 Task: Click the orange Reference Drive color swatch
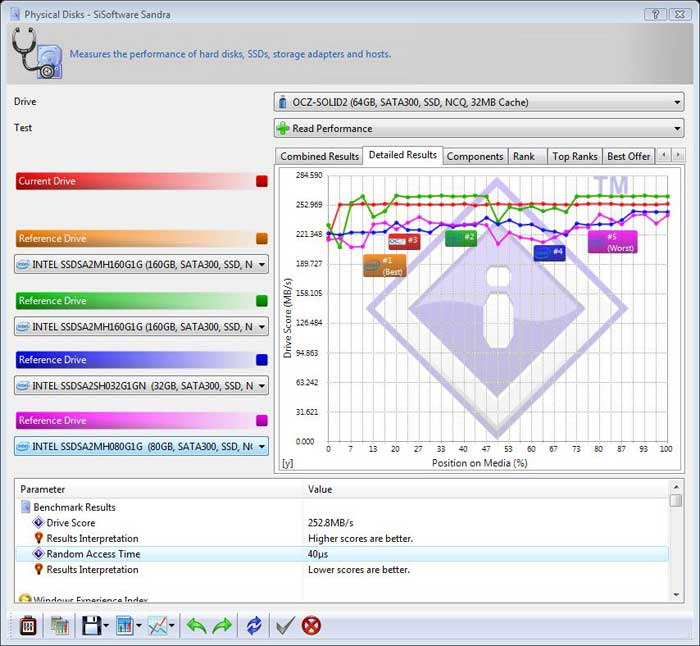(x=262, y=238)
